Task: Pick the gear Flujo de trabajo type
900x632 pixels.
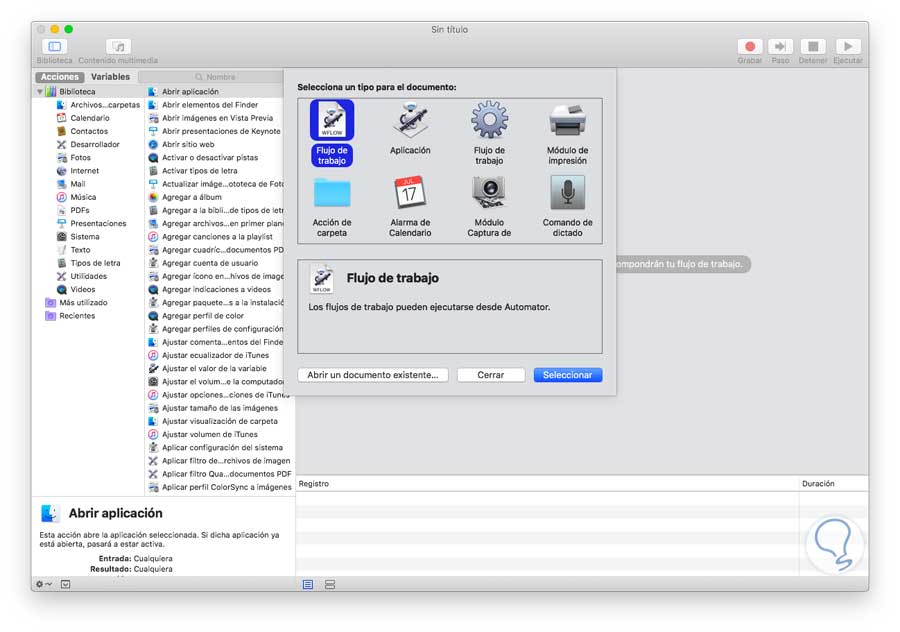Action: point(489,133)
